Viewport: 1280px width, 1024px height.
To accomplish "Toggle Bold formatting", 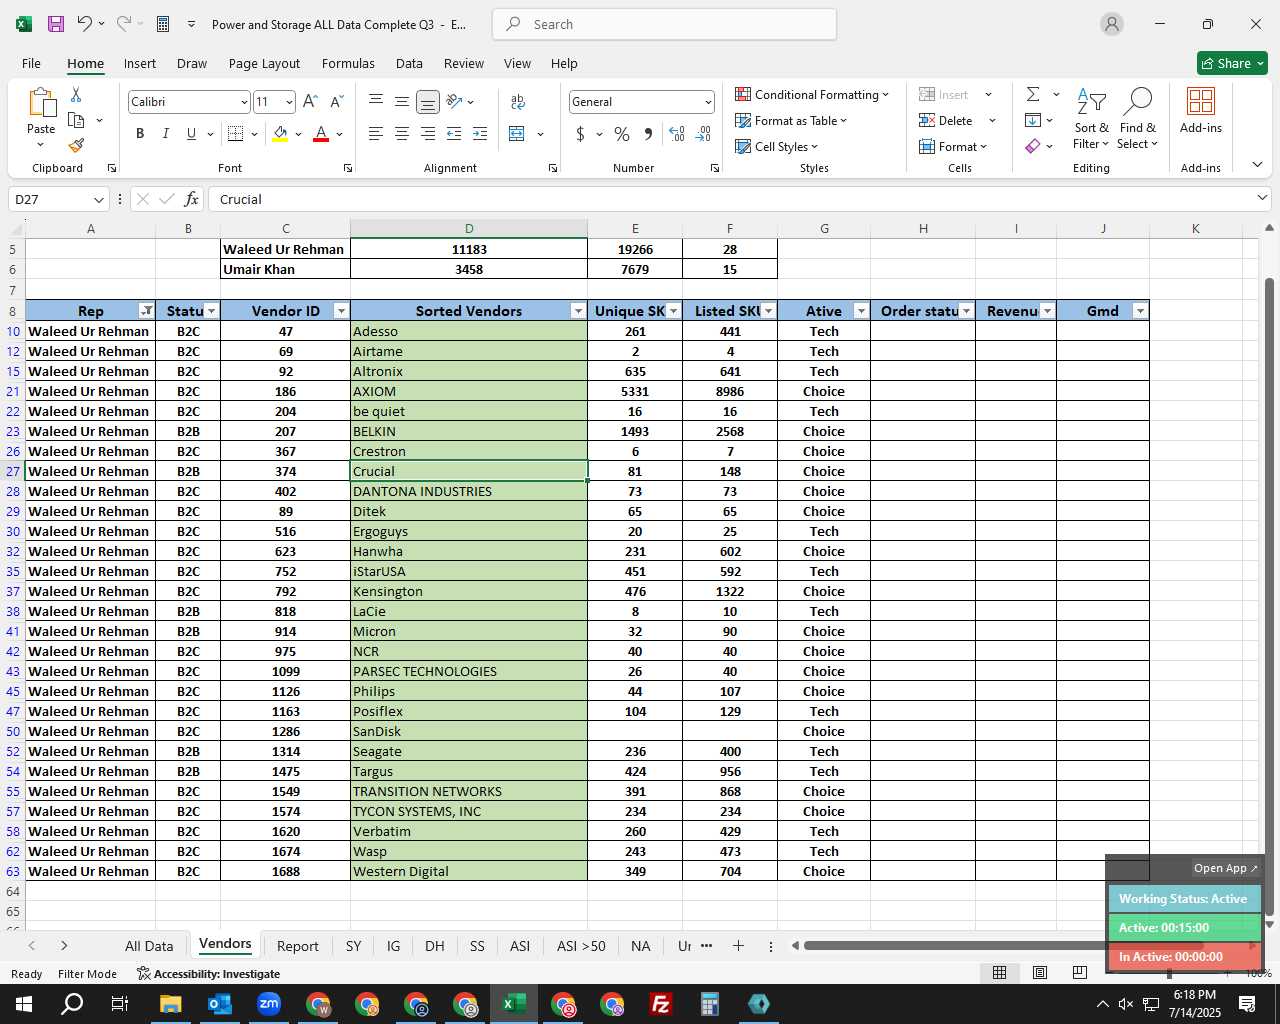I will click(140, 134).
